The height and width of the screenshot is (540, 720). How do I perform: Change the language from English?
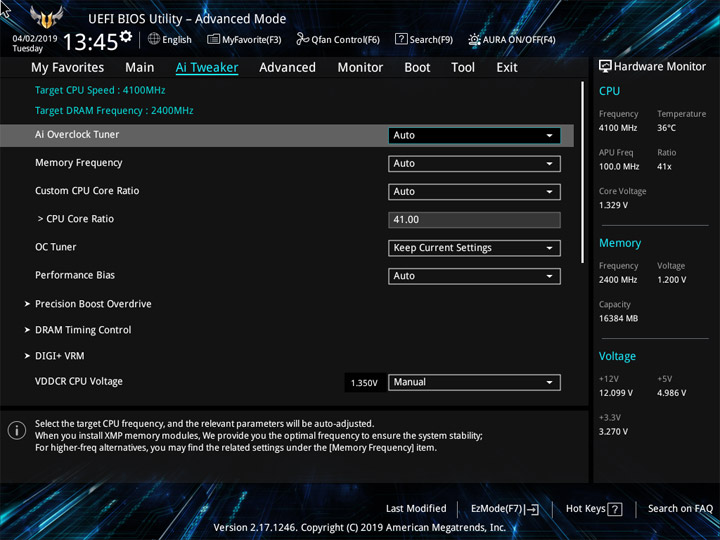177,39
